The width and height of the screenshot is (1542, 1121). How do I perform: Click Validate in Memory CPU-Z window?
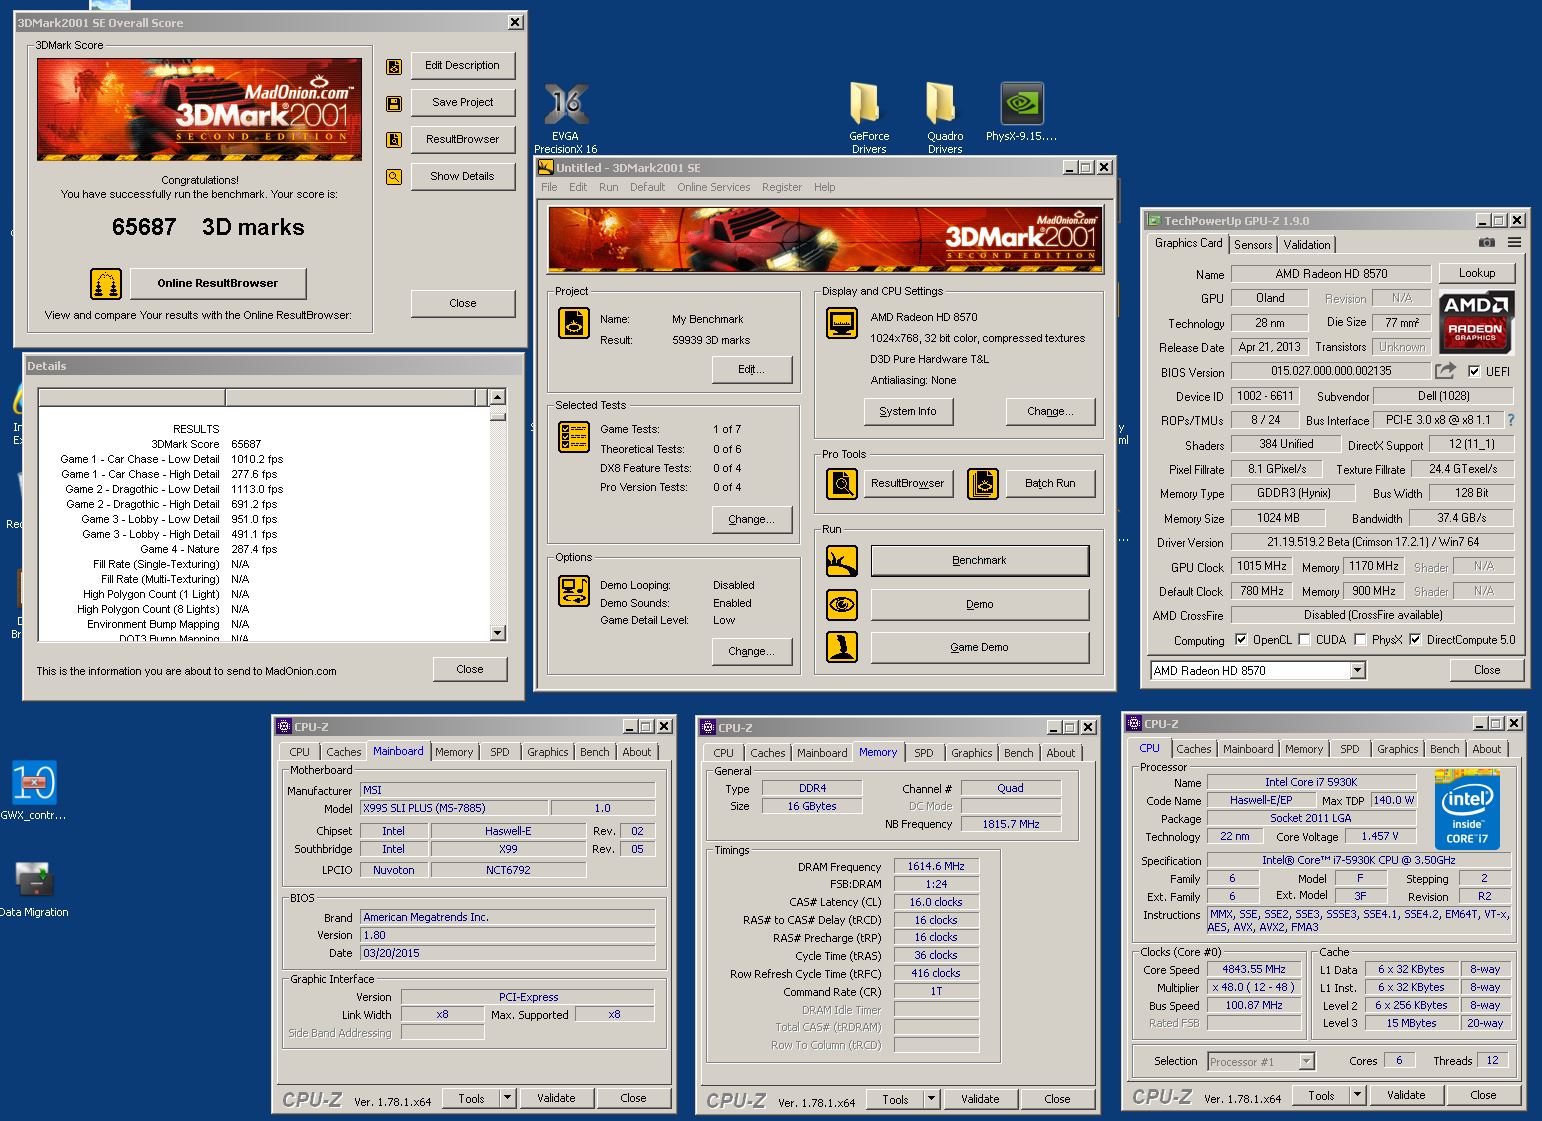980,1099
